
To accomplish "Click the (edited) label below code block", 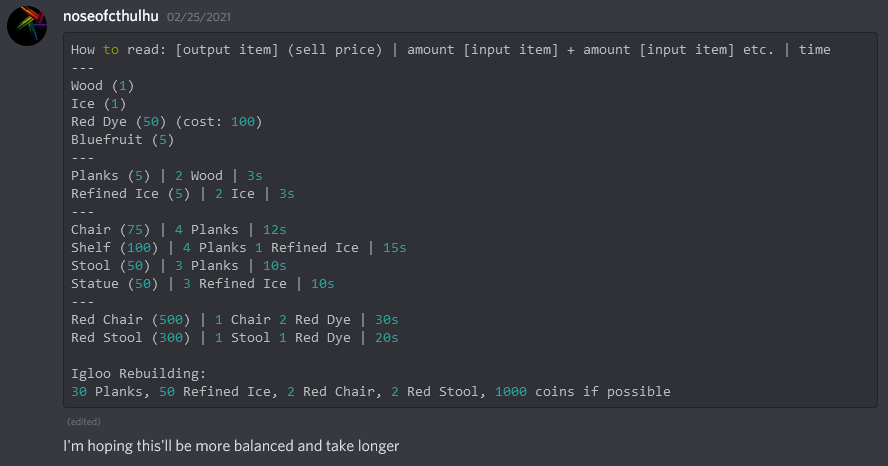I will pos(83,421).
